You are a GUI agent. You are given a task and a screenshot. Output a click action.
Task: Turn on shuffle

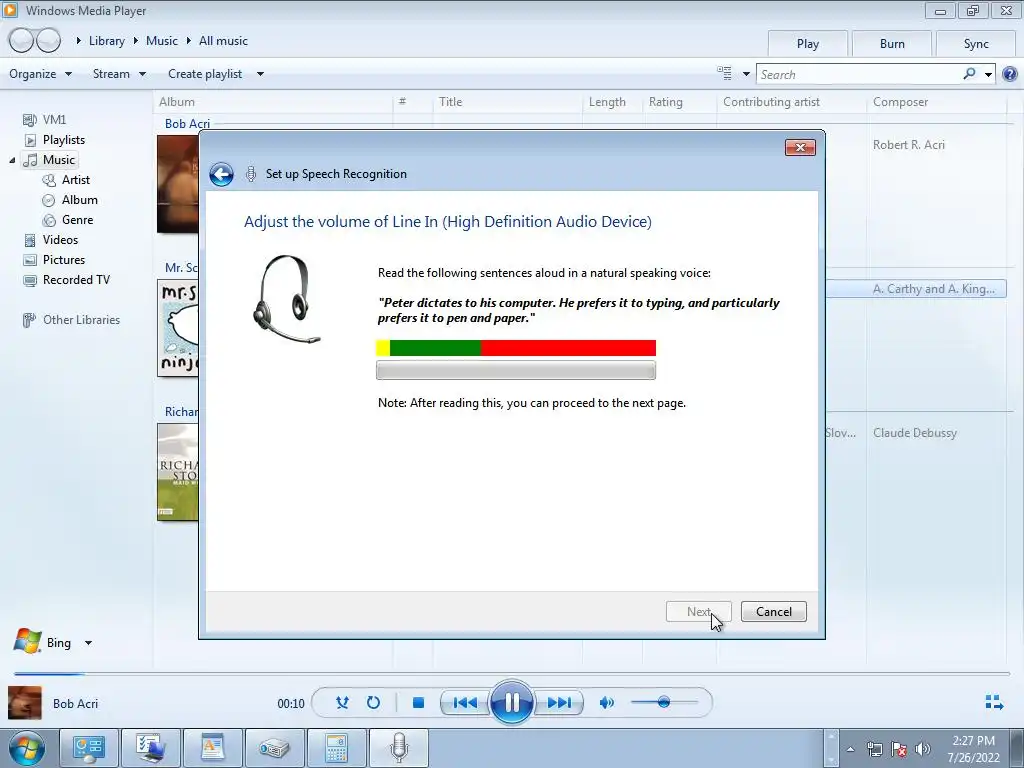tap(342, 703)
